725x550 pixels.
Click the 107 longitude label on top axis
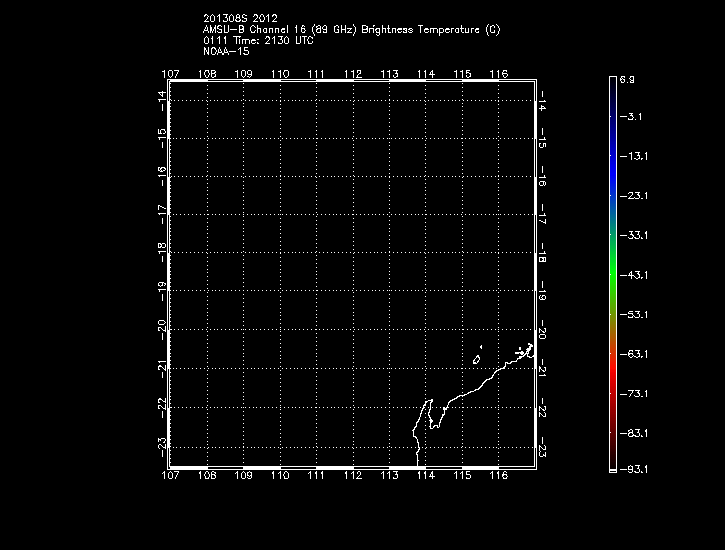point(170,74)
